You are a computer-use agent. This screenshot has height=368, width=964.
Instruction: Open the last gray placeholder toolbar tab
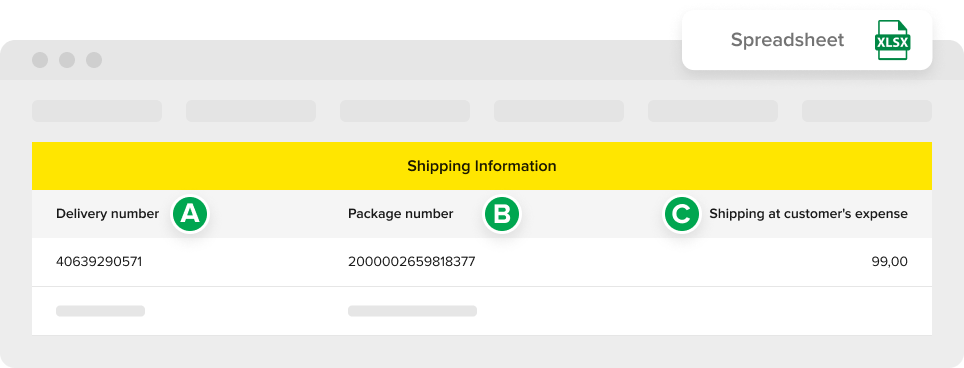coord(867,111)
